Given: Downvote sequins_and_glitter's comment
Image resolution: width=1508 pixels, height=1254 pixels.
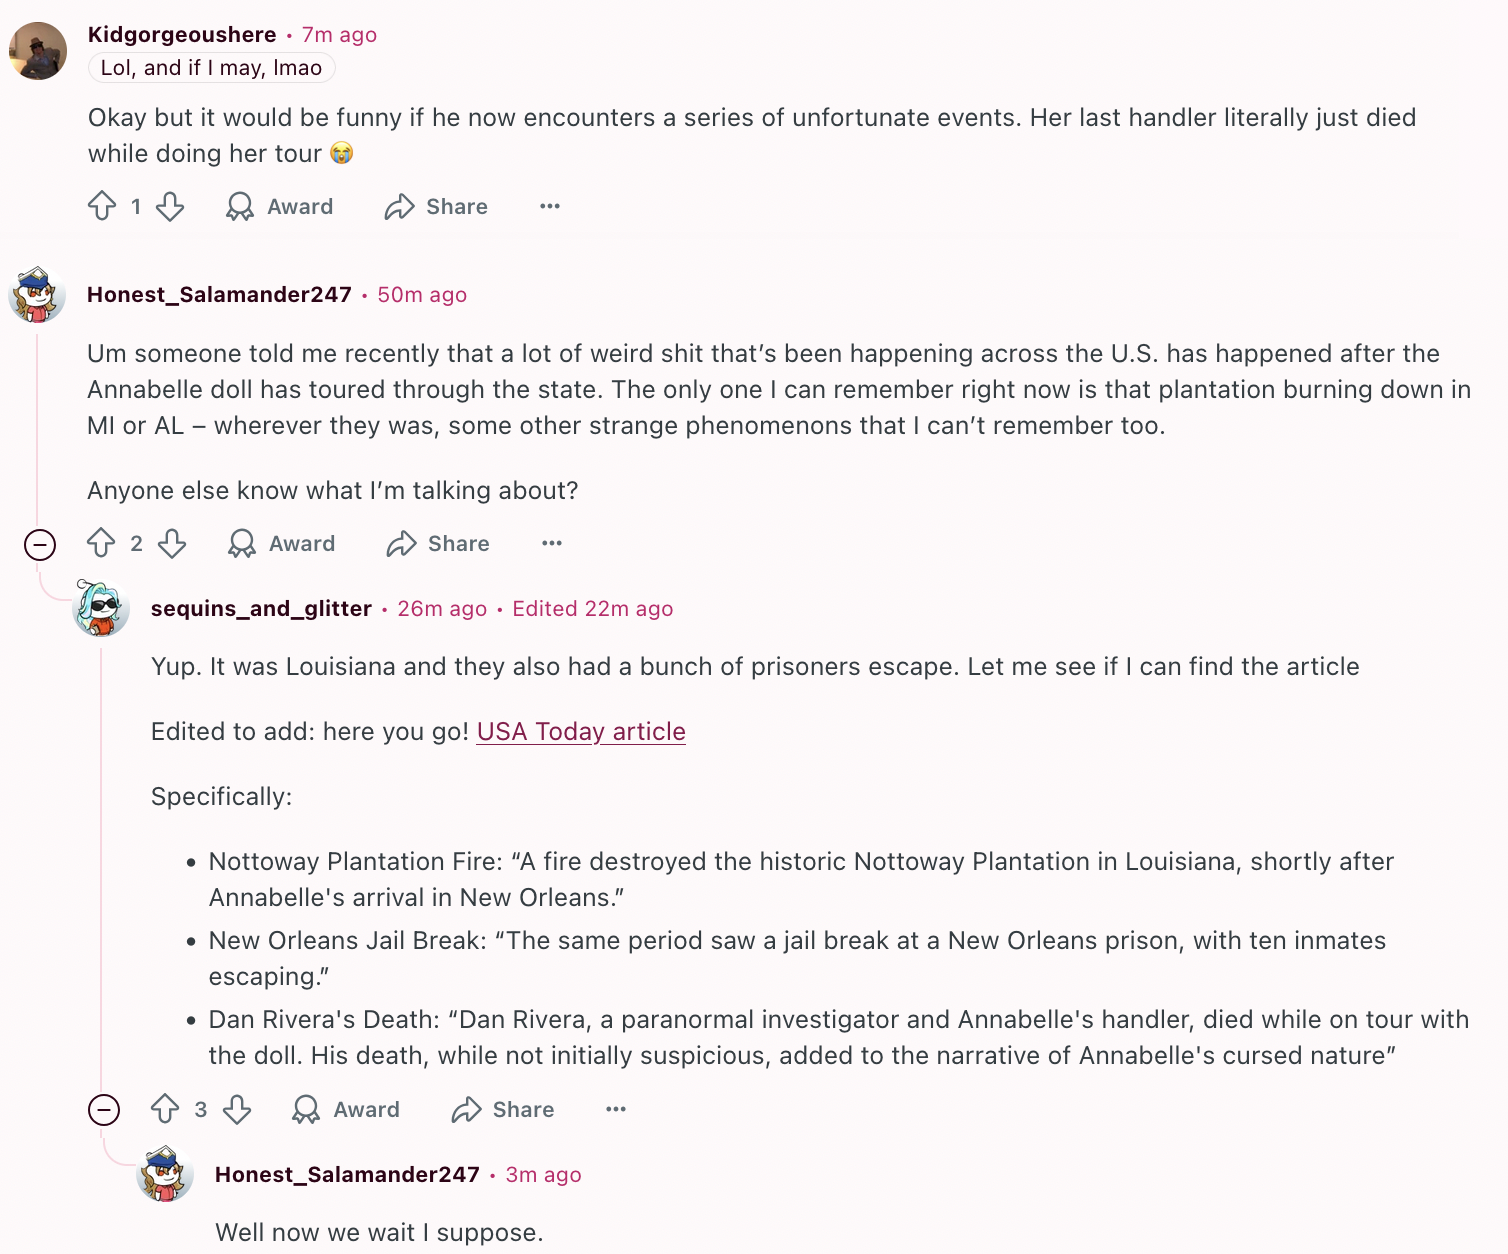Looking at the screenshot, I should click(237, 1109).
